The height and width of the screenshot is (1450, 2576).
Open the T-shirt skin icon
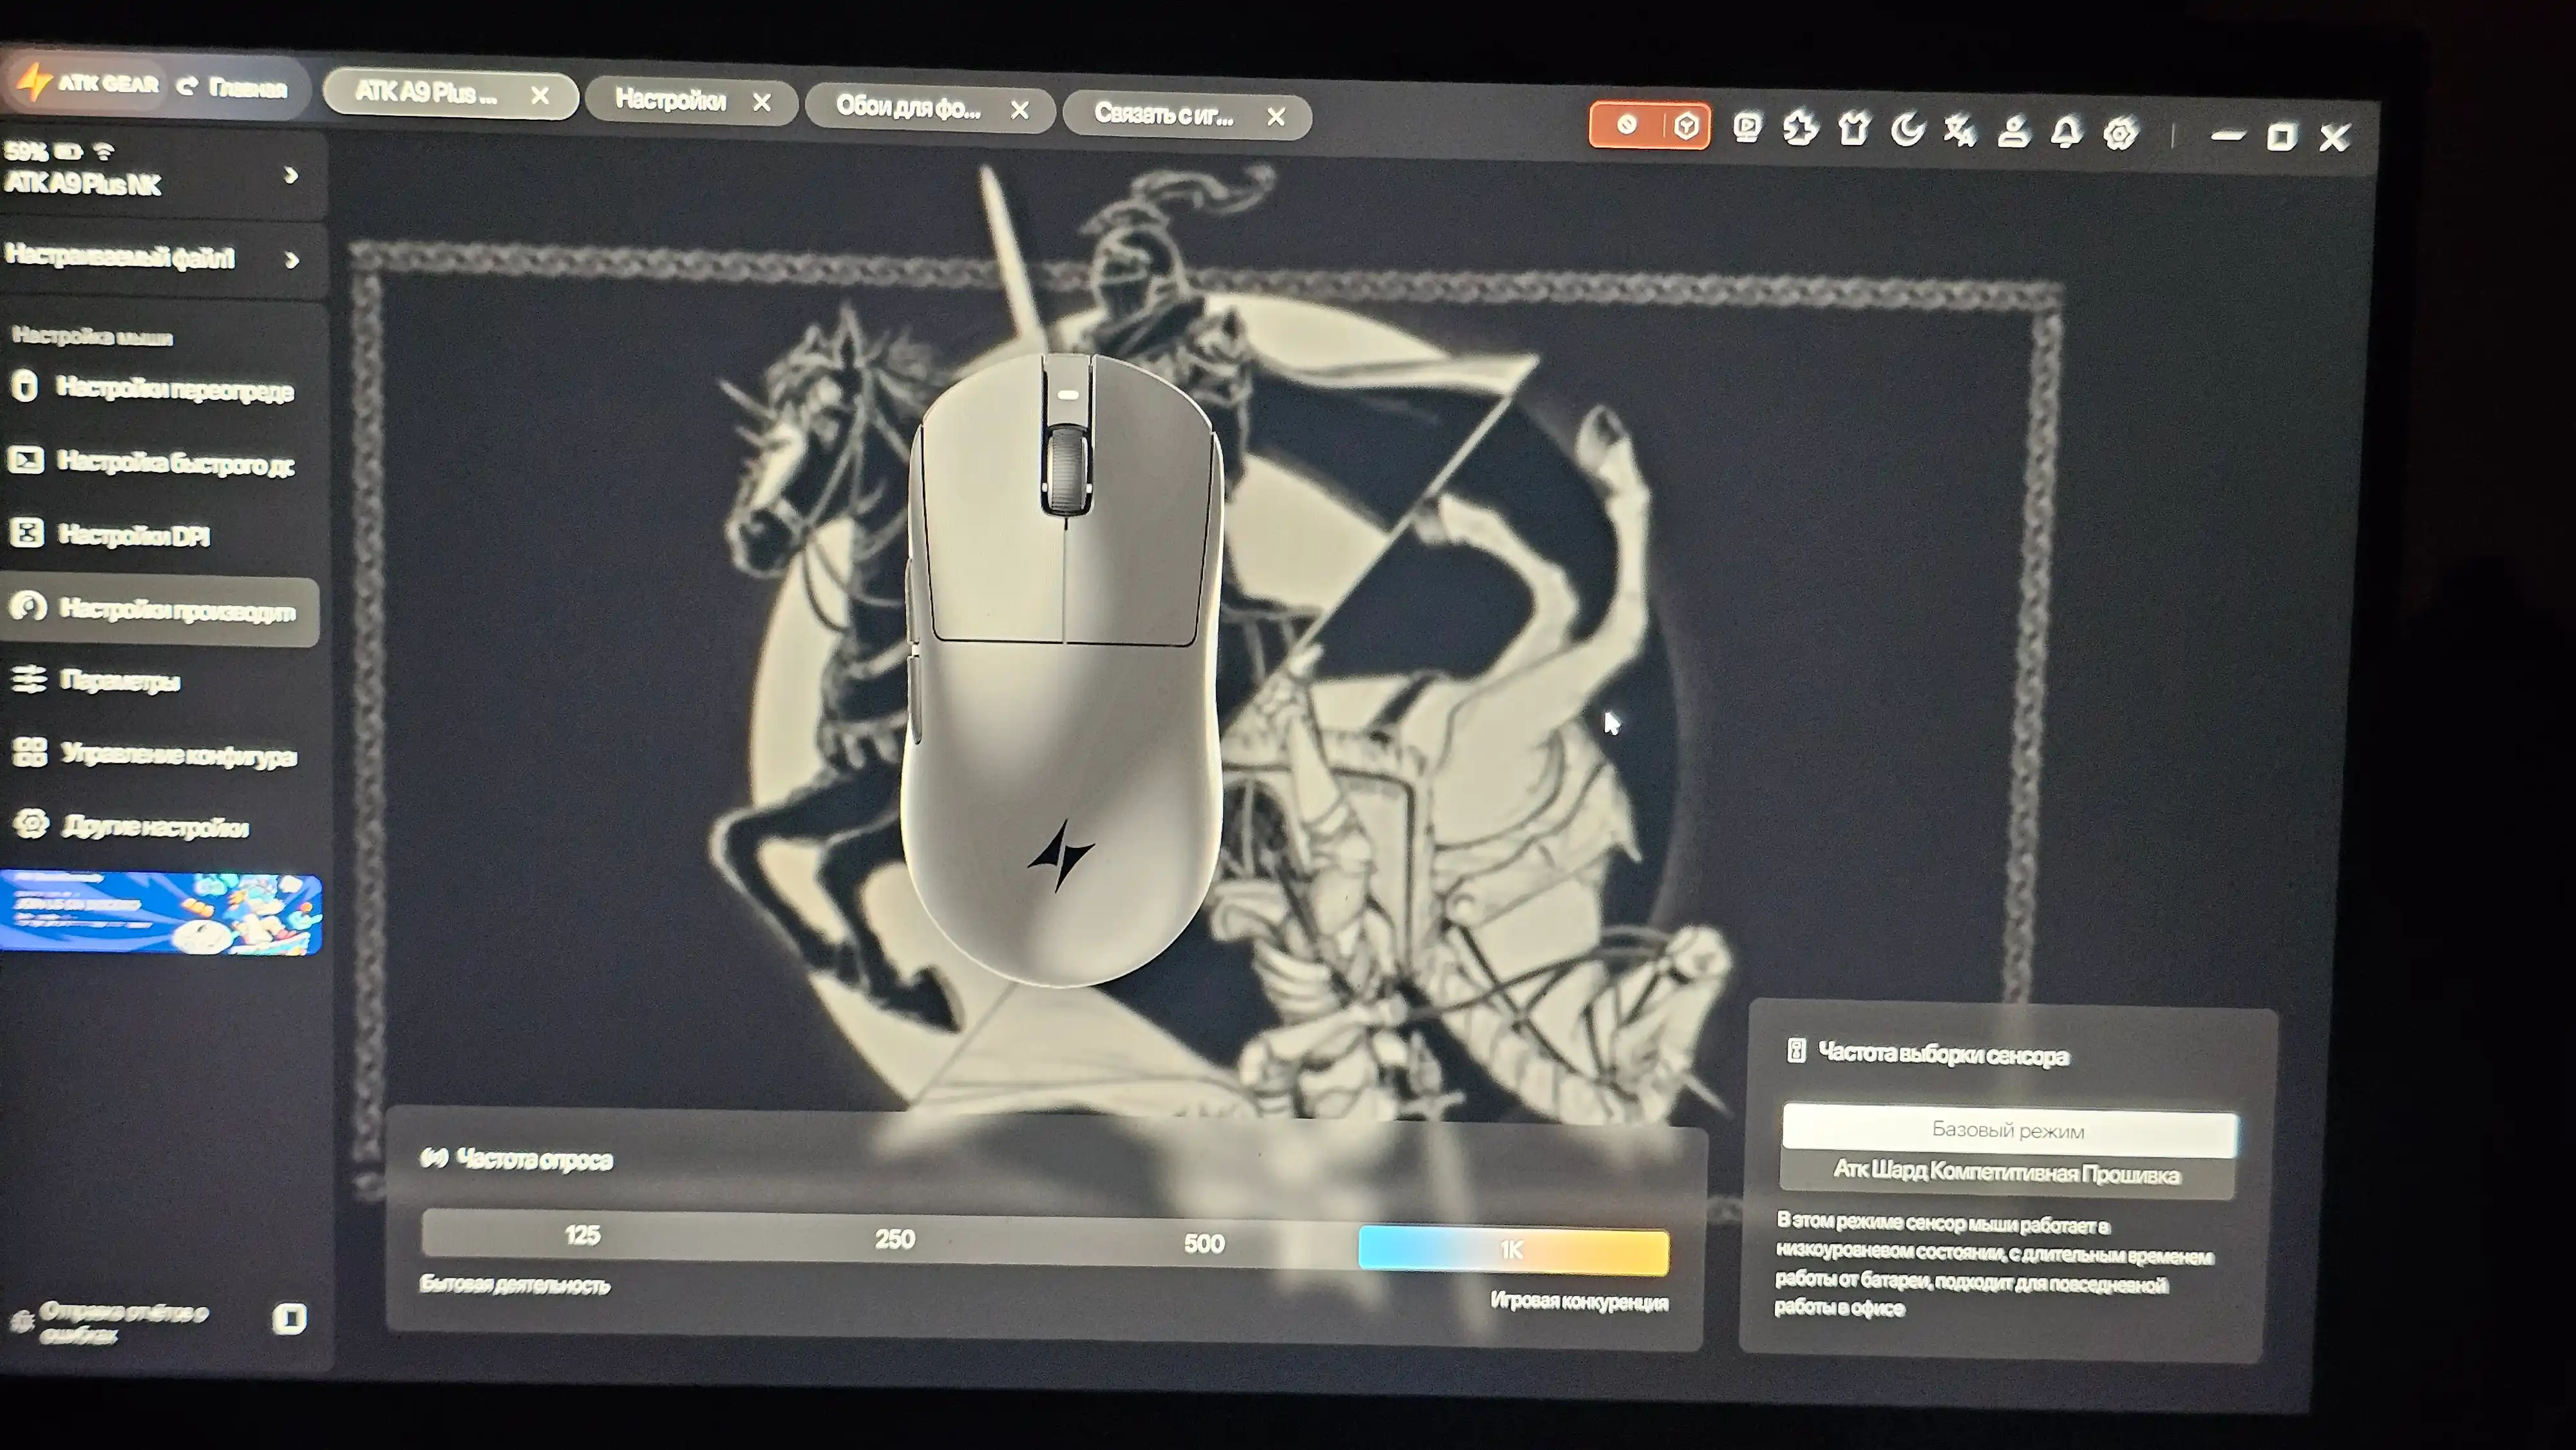pyautogui.click(x=1854, y=130)
